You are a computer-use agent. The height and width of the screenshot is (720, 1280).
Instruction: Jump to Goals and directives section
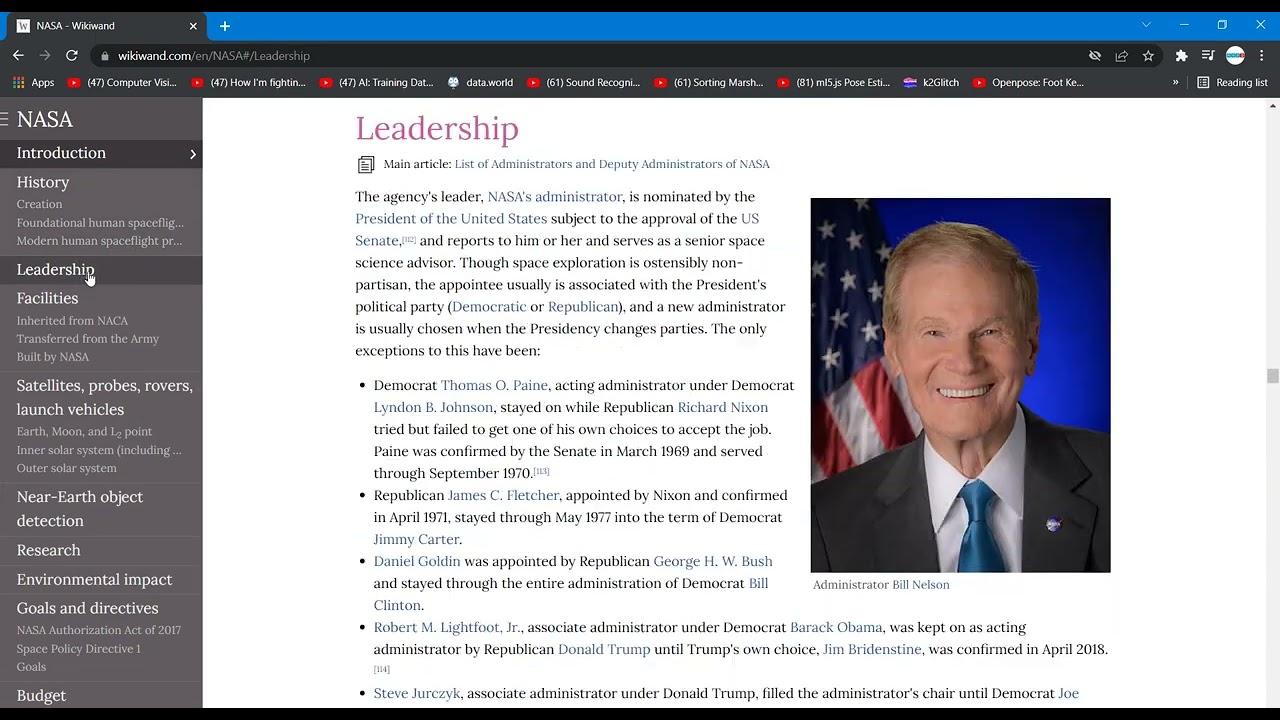pos(87,608)
